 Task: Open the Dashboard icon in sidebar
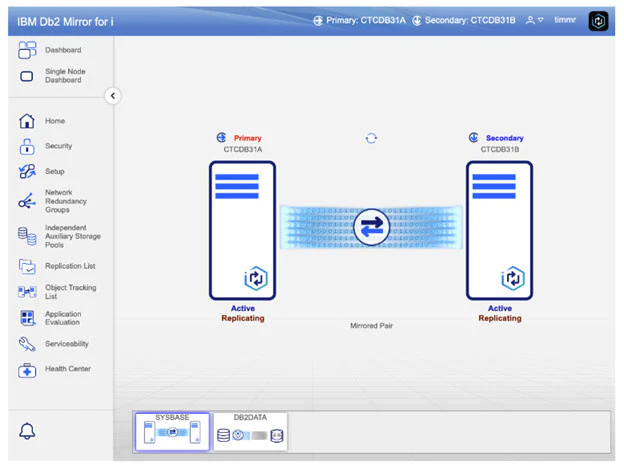click(27, 50)
